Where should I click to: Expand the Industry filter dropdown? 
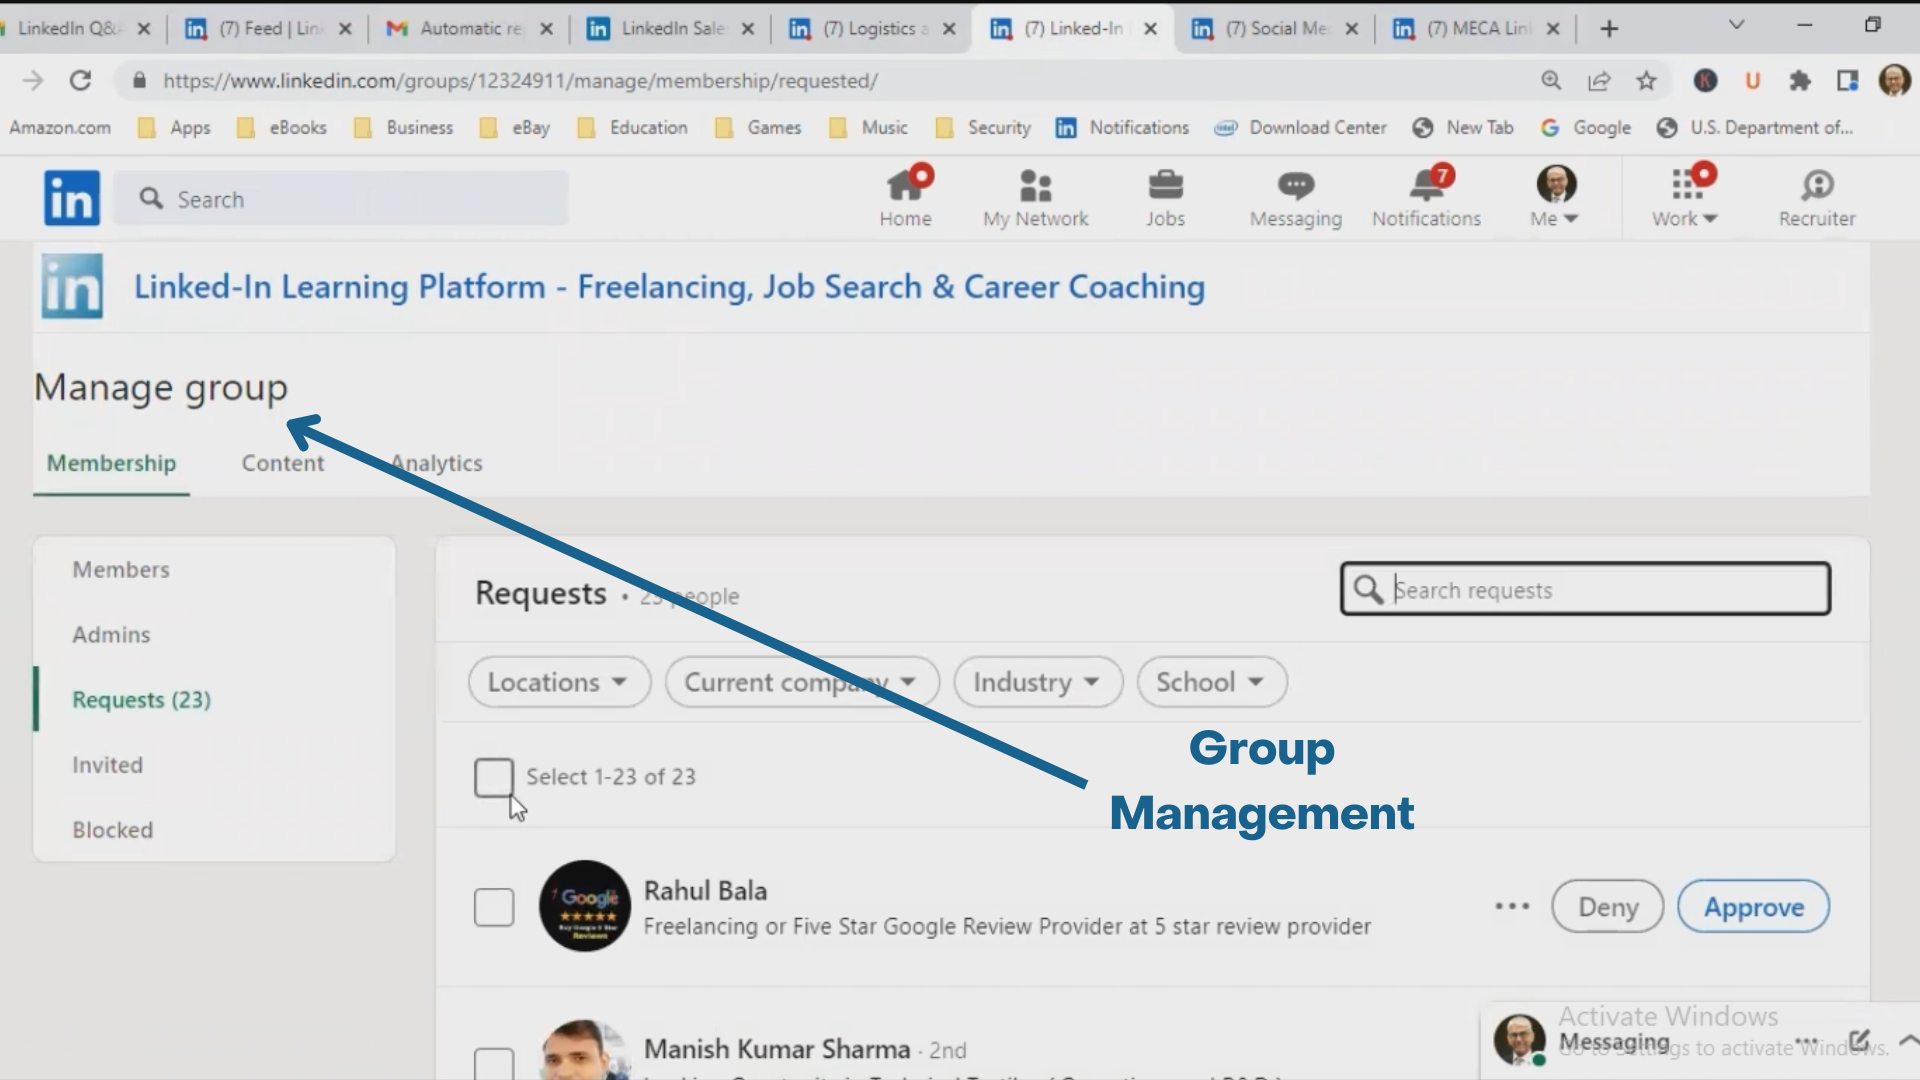(x=1038, y=682)
